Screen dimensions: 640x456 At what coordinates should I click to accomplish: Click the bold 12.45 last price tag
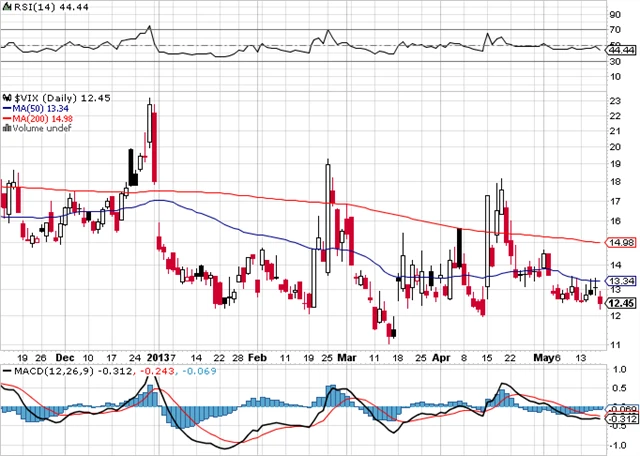(x=620, y=303)
